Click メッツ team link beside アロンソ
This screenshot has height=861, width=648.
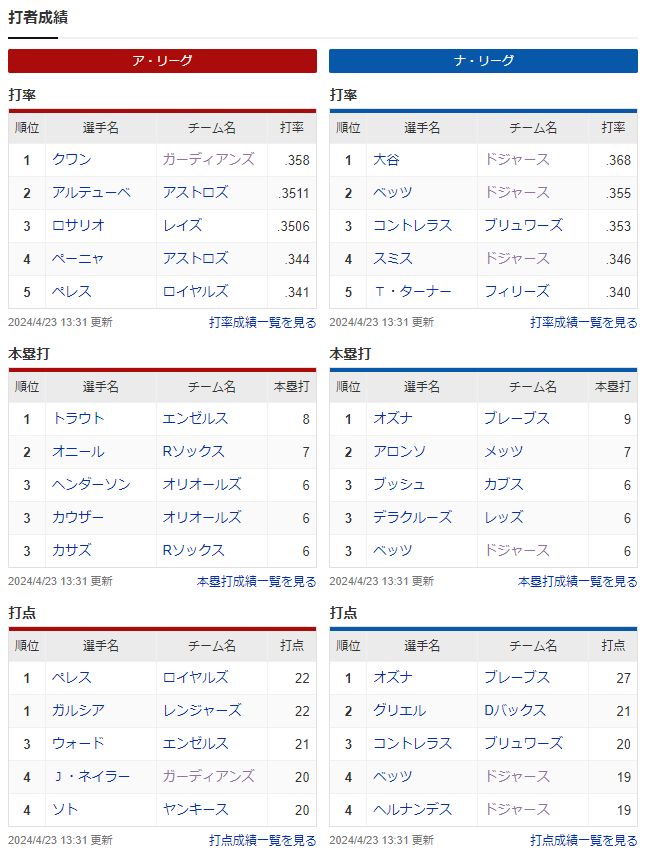[504, 451]
